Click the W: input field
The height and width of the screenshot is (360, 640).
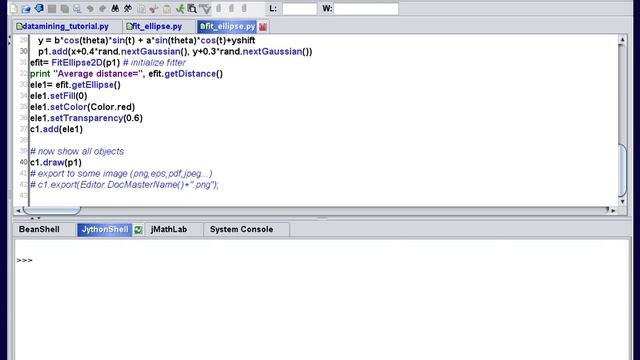[x=366, y=9]
